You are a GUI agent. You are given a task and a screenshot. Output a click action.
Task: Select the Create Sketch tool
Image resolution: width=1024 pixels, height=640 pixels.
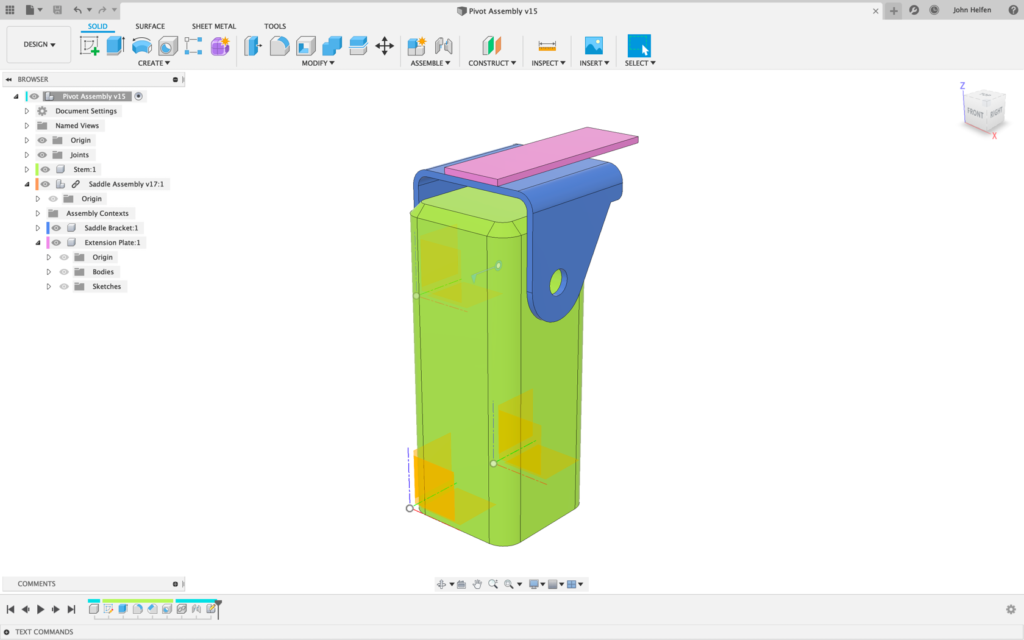coord(87,45)
